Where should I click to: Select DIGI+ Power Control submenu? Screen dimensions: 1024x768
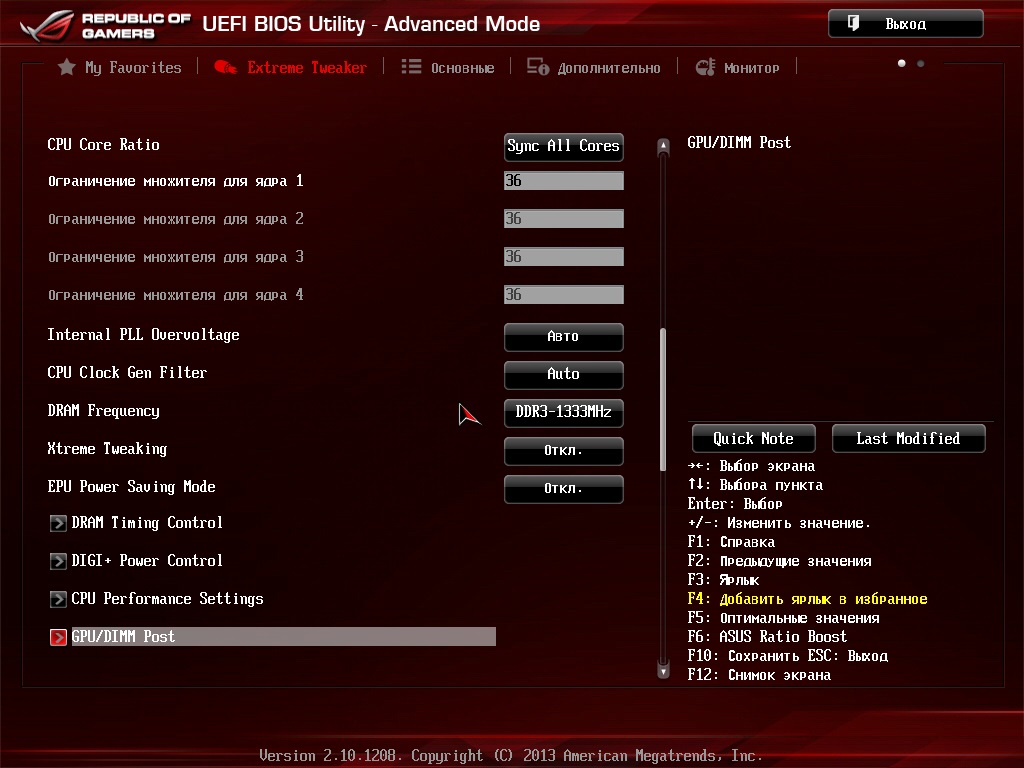(147, 560)
